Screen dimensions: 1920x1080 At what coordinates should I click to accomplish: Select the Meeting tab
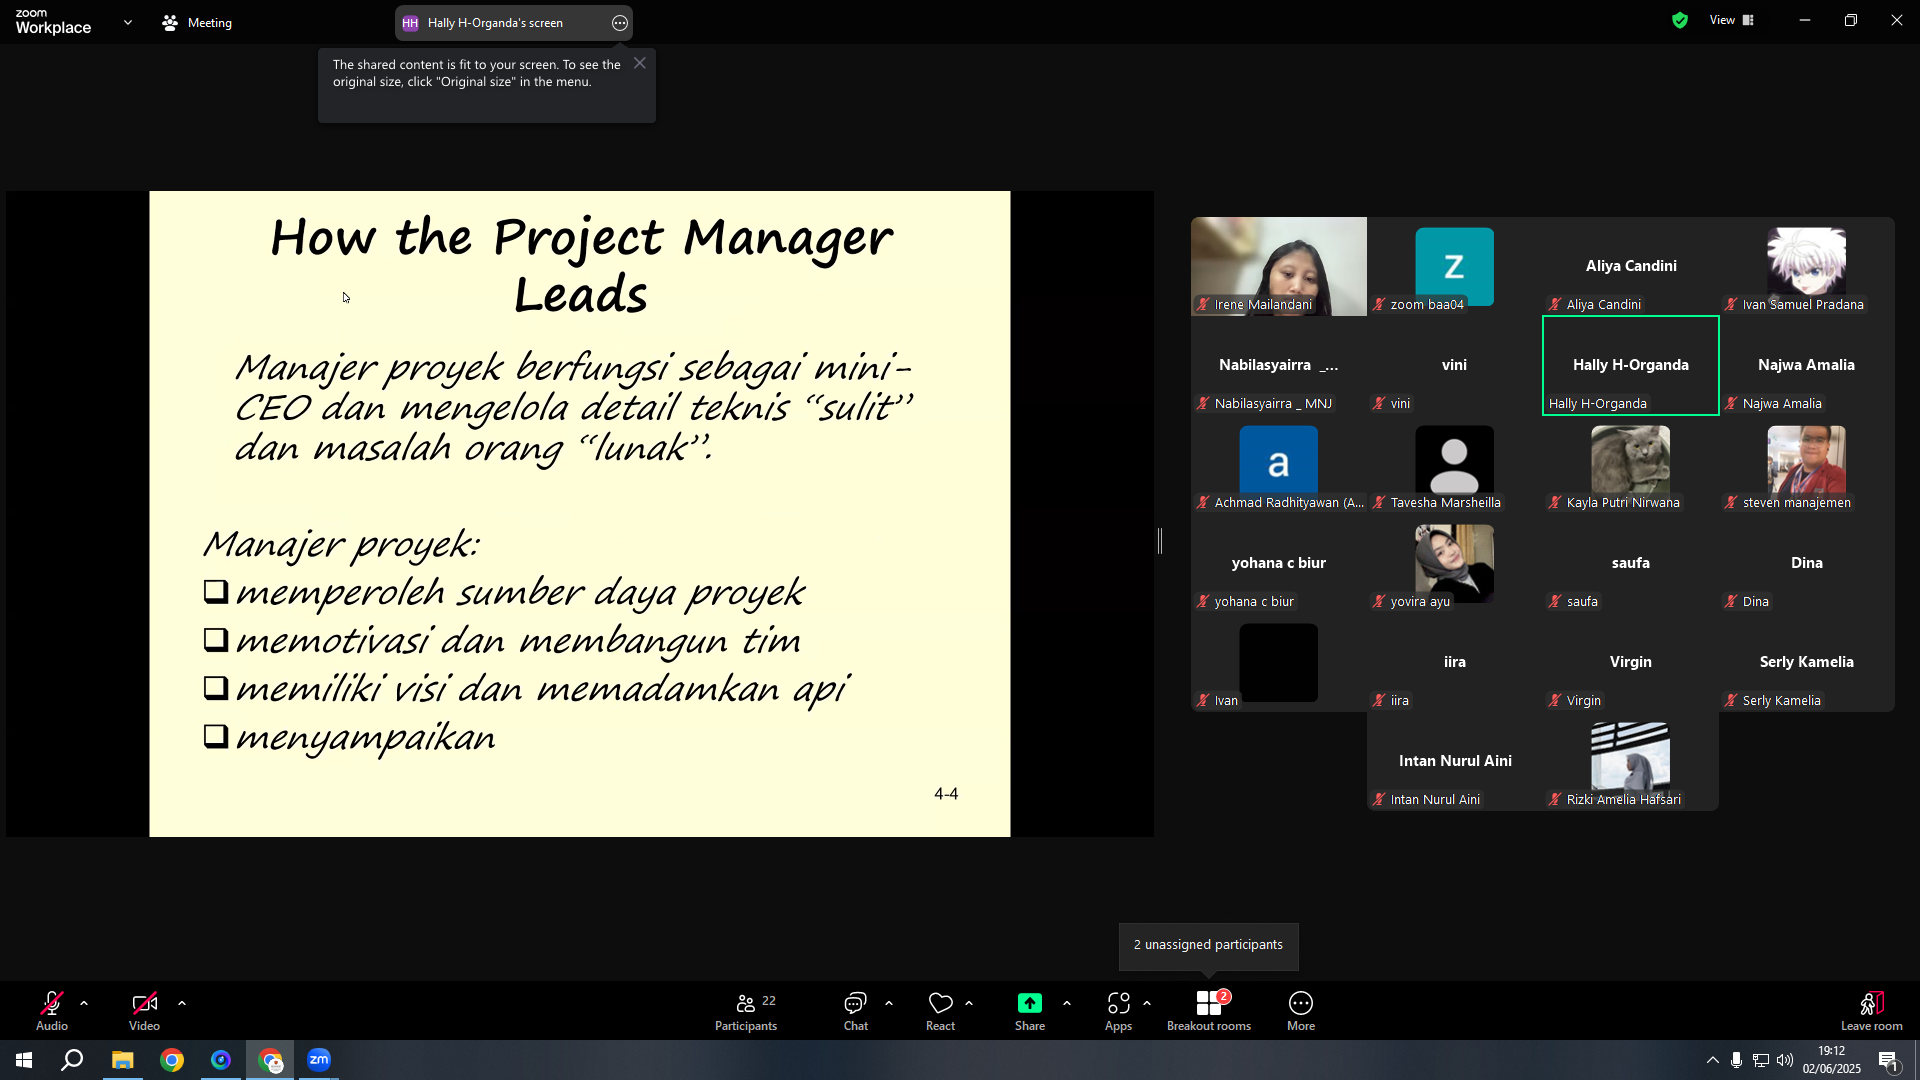(197, 22)
